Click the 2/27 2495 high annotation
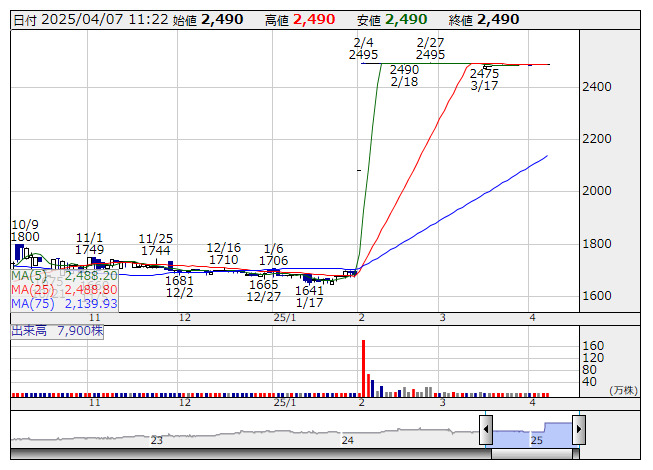The height and width of the screenshot is (470, 653). (430, 49)
